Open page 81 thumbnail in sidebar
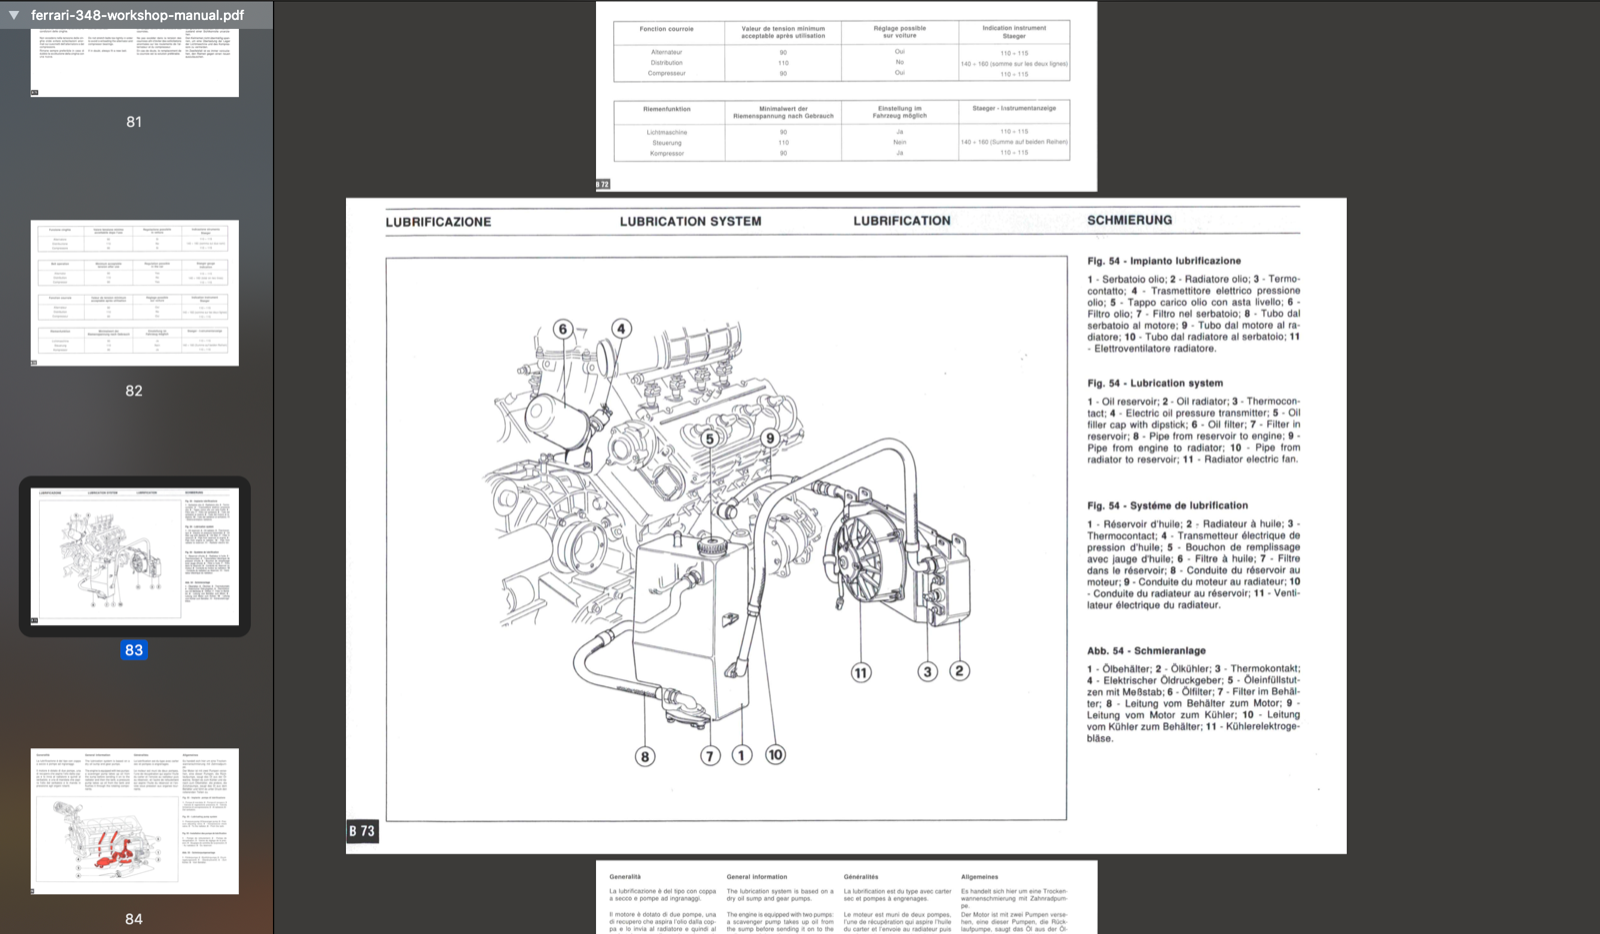The width and height of the screenshot is (1600, 934). point(134,62)
